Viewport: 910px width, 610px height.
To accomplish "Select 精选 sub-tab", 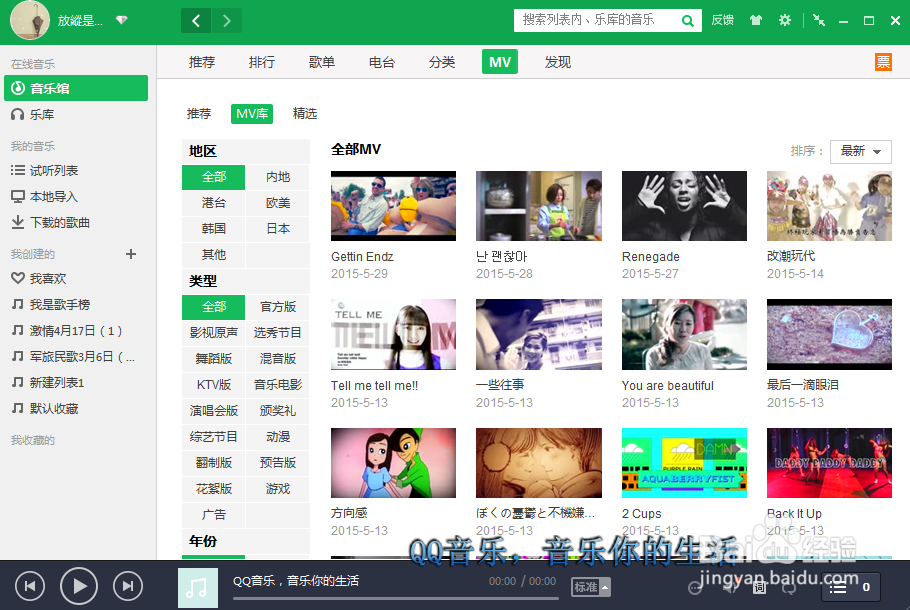I will pyautogui.click(x=305, y=114).
